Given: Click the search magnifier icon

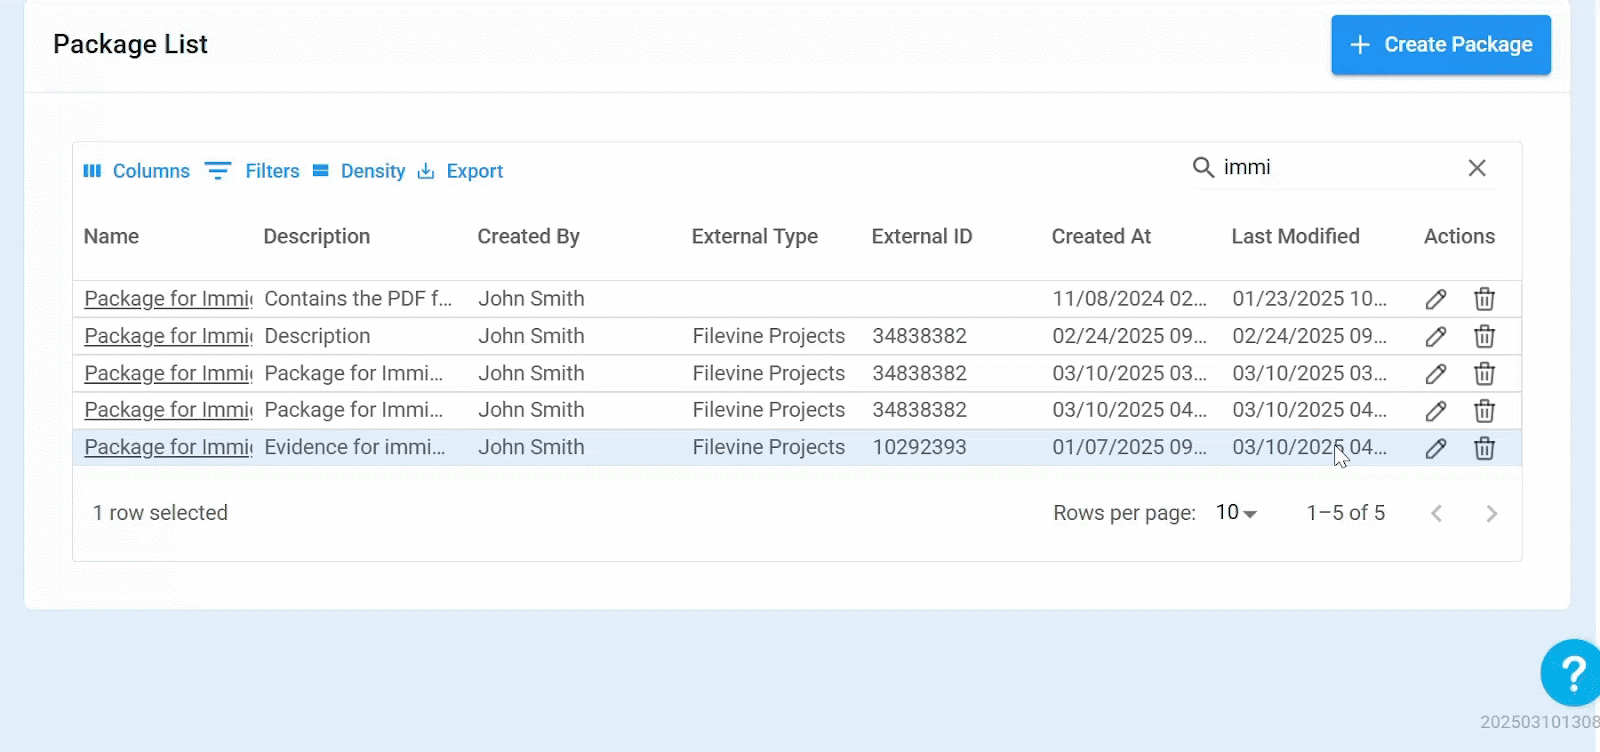Looking at the screenshot, I should [x=1203, y=167].
